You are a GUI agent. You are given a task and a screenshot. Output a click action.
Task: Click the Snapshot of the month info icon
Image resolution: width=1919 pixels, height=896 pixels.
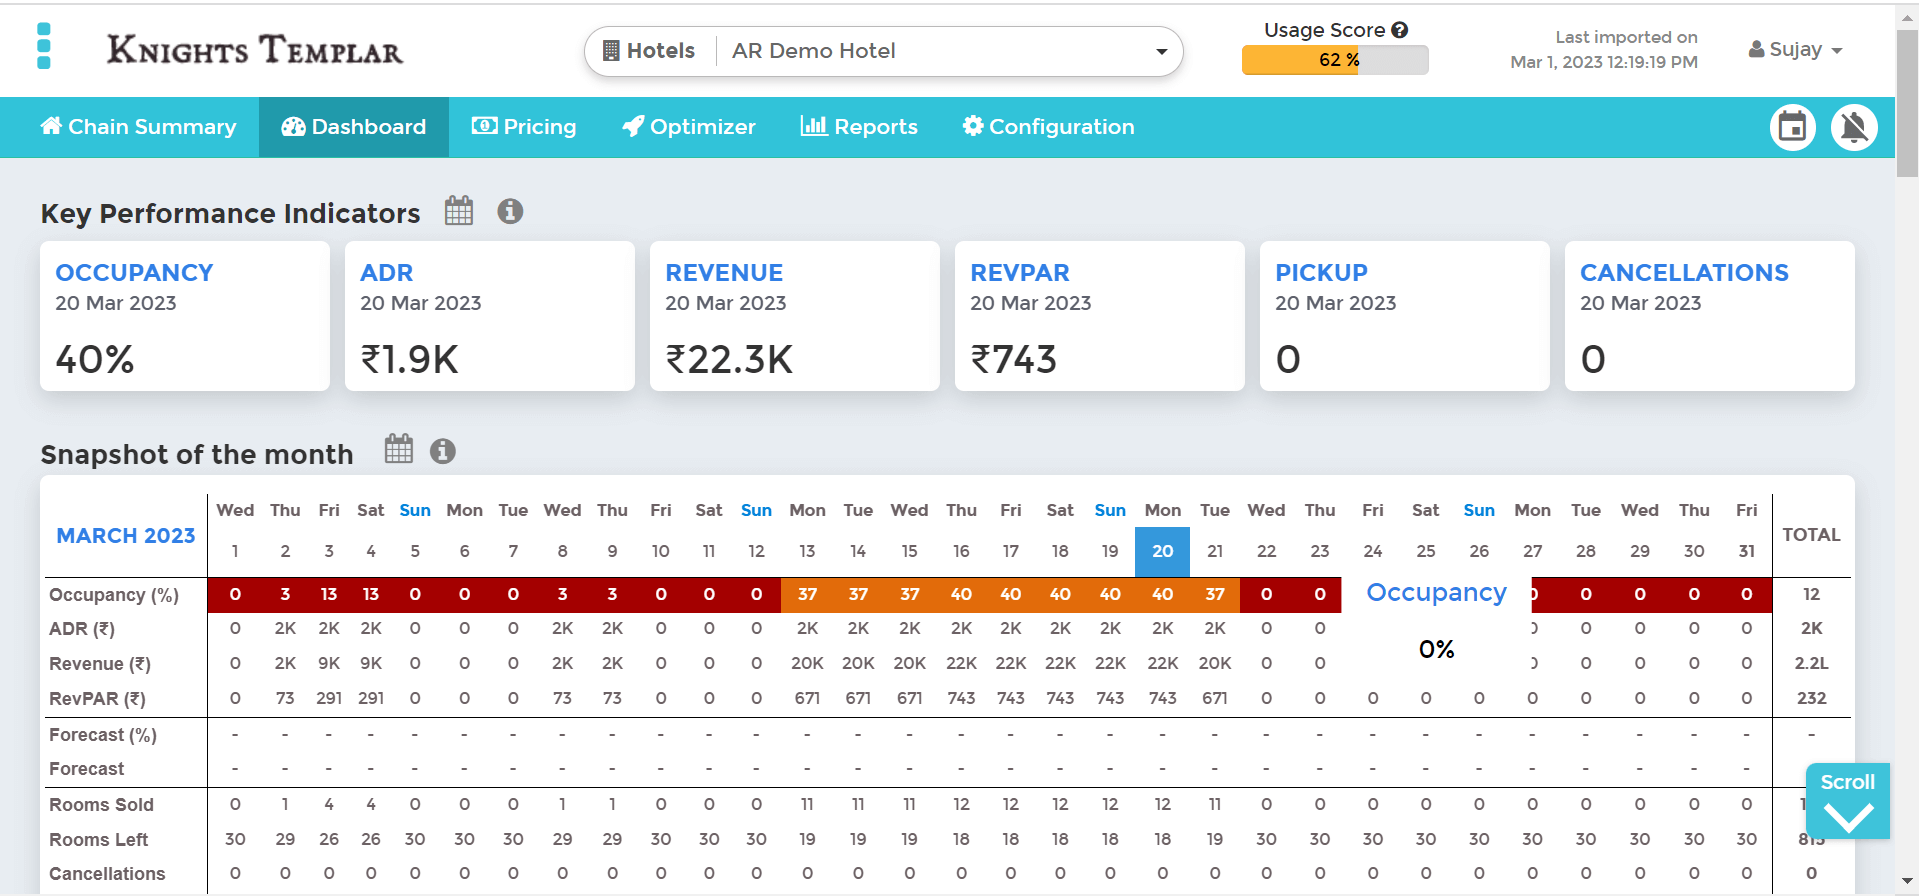[x=443, y=451]
